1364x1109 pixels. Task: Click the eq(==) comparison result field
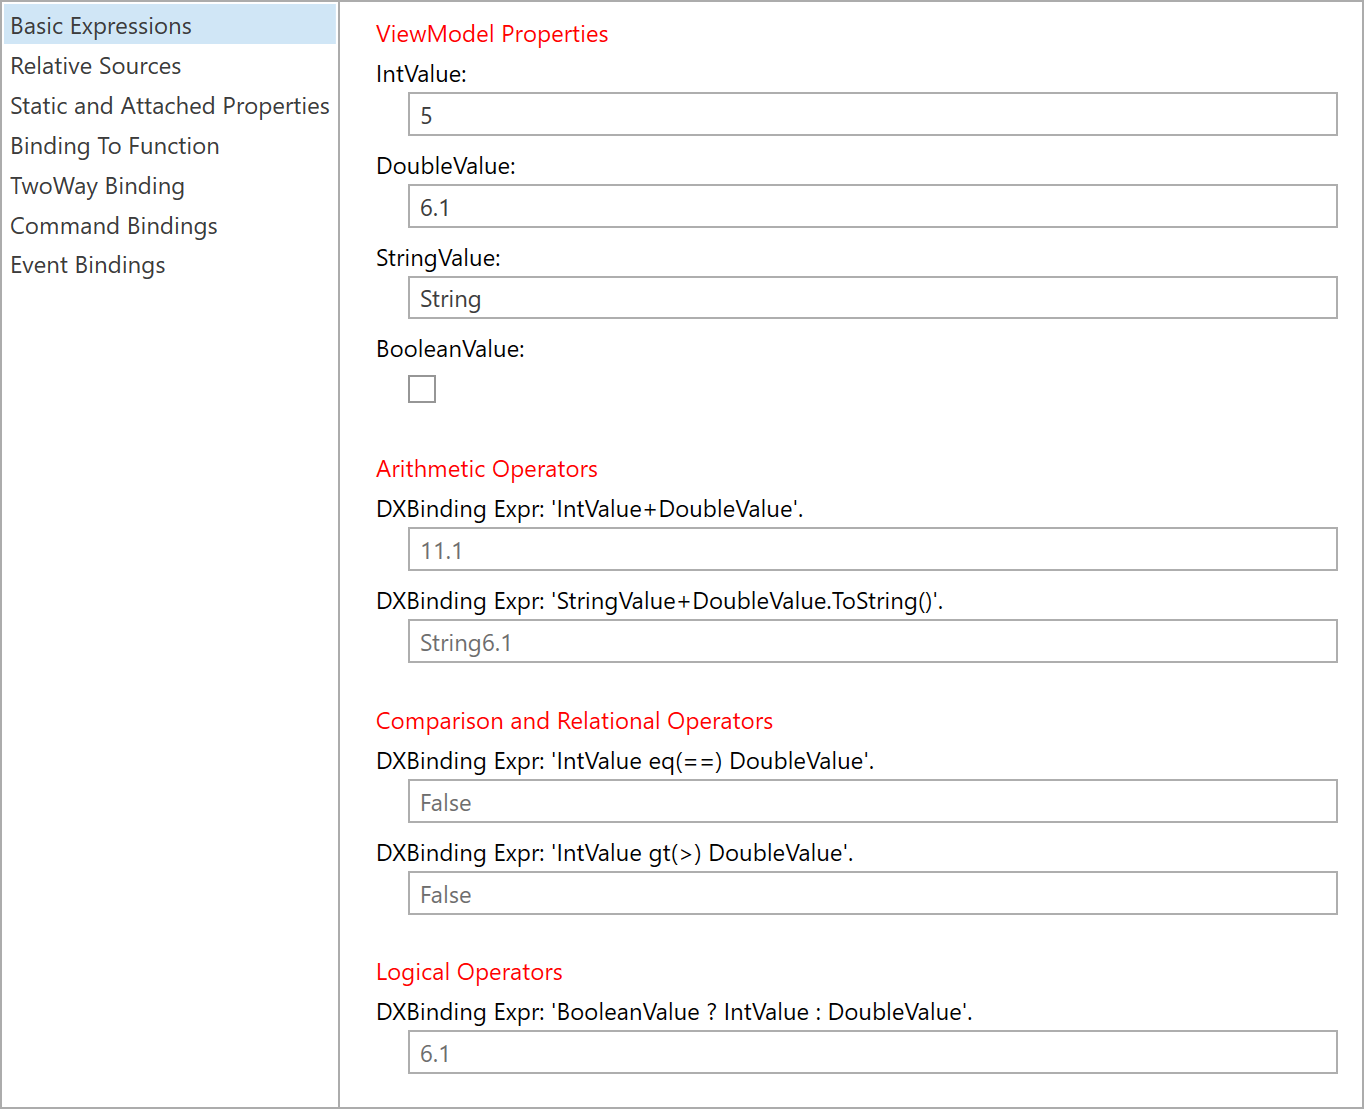tap(872, 802)
